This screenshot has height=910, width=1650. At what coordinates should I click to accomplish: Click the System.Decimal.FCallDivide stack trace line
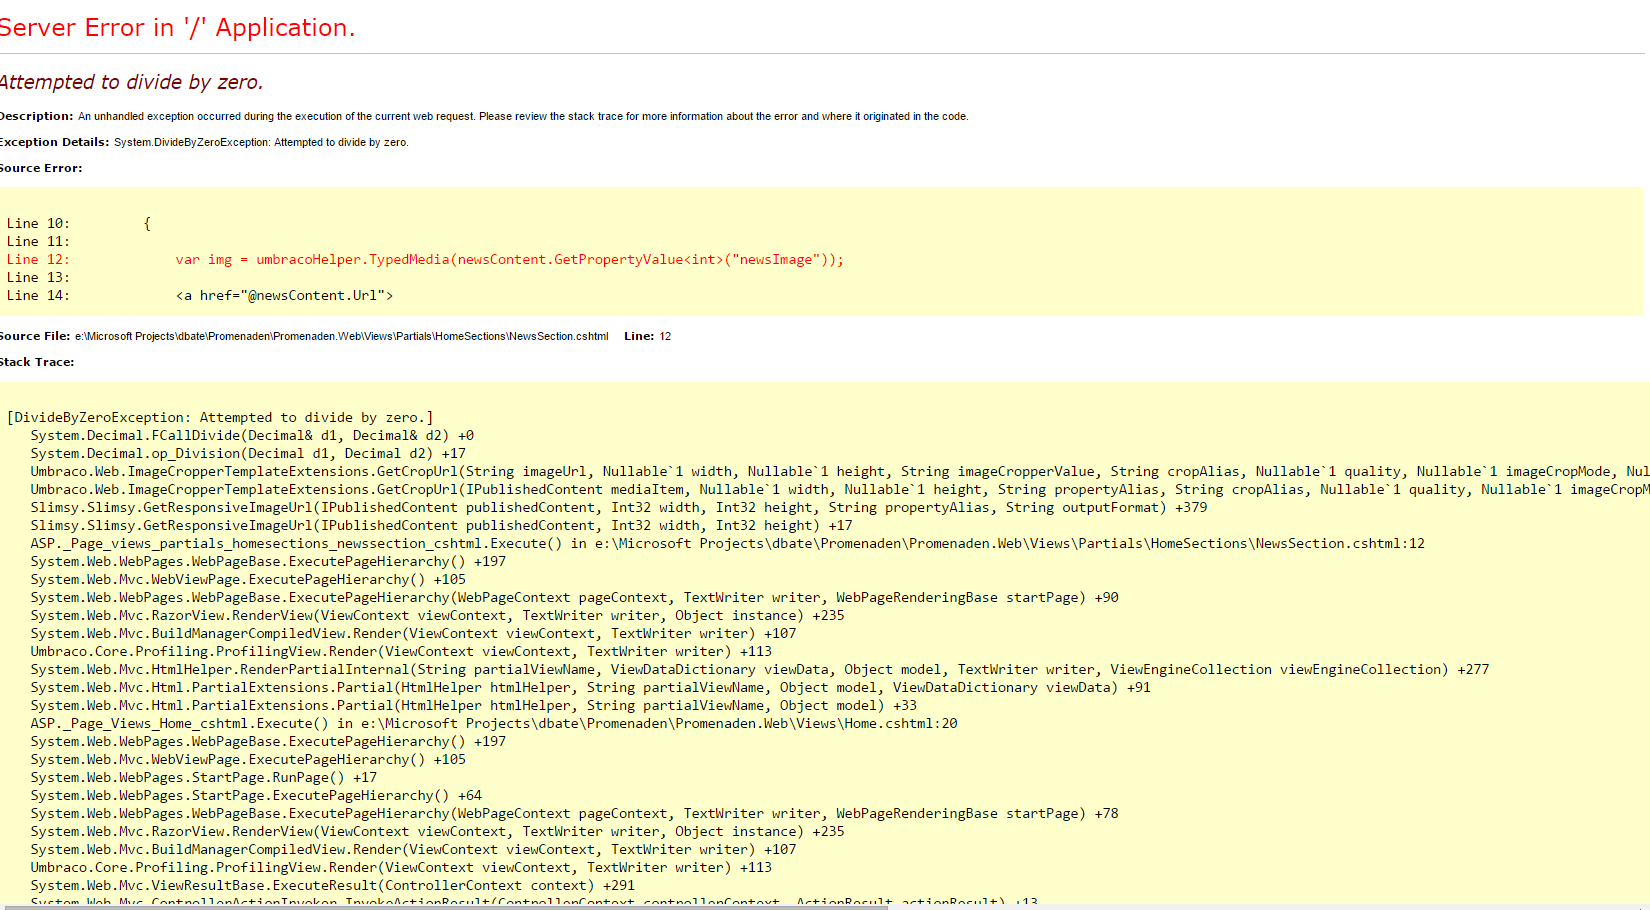(x=252, y=436)
